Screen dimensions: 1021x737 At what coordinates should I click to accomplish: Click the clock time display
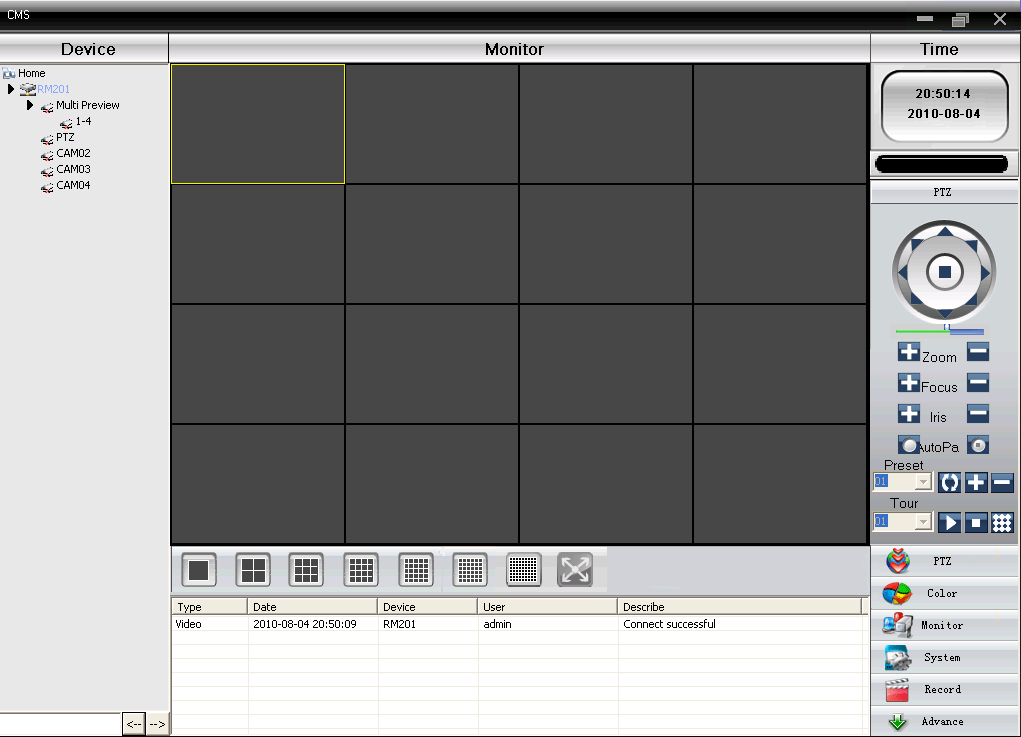tap(944, 105)
